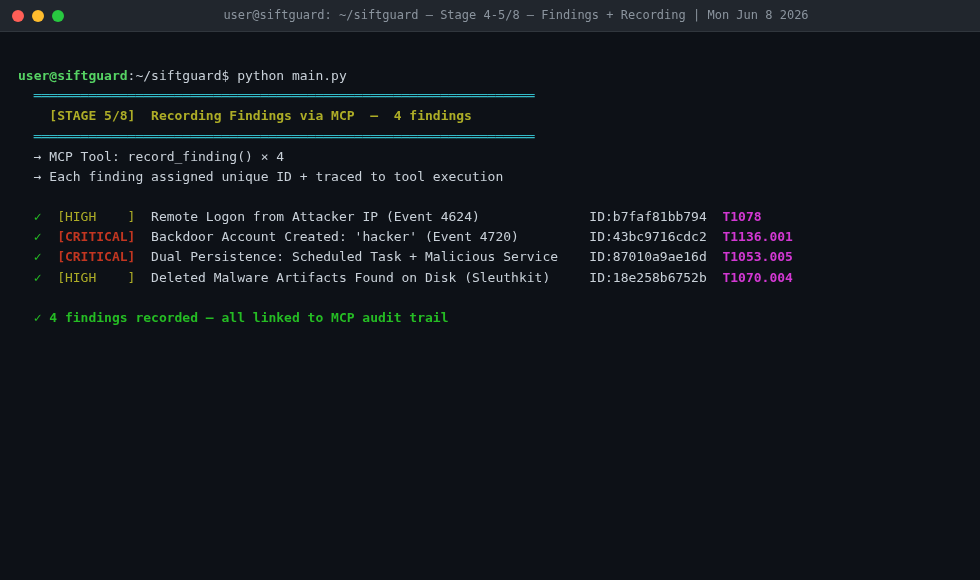
Task: Click the [HIGH] tag on Remote Logon row
Action: pyautogui.click(x=96, y=217)
